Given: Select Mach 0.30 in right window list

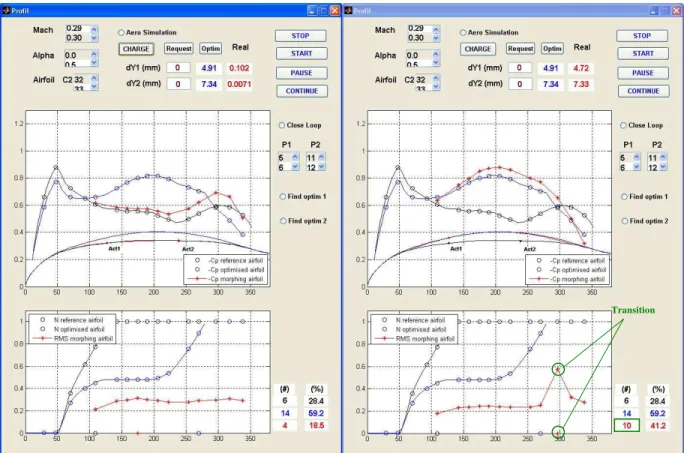Looking at the screenshot, I should tap(416, 38).
